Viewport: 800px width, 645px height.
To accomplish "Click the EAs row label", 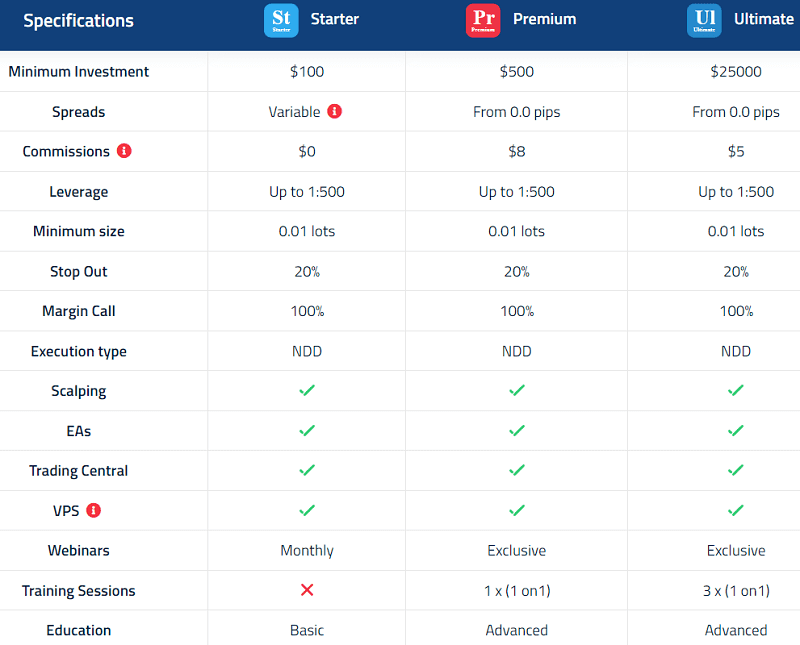I will [79, 431].
